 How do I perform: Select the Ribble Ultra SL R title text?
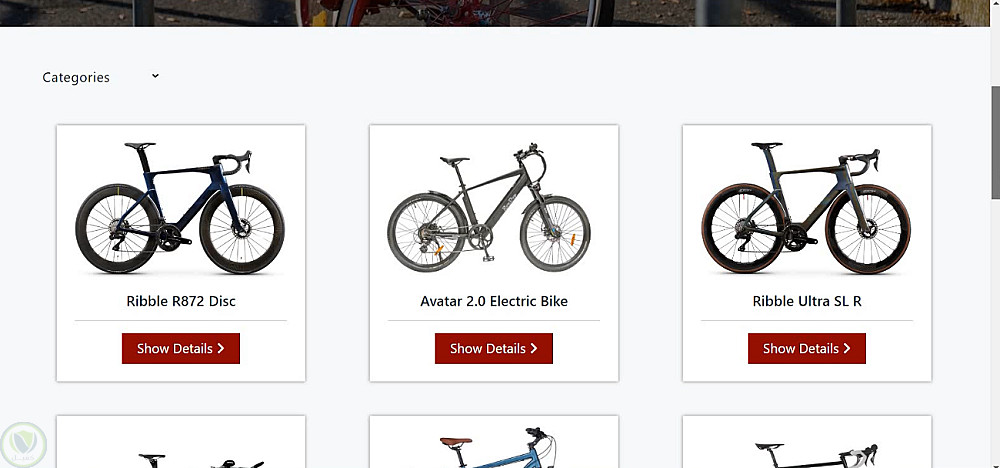(x=806, y=301)
